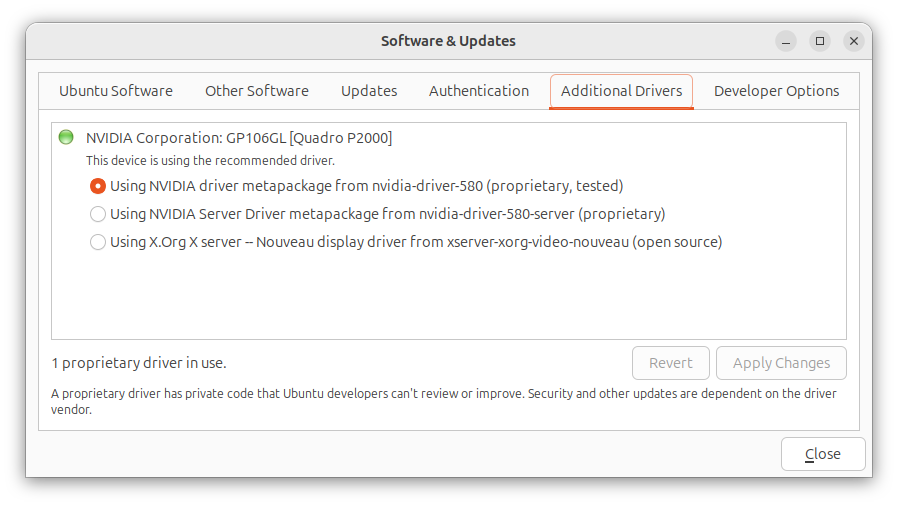Click 'This device is using the recommended driver' text
Viewport: 898px width, 506px height.
[x=210, y=160]
